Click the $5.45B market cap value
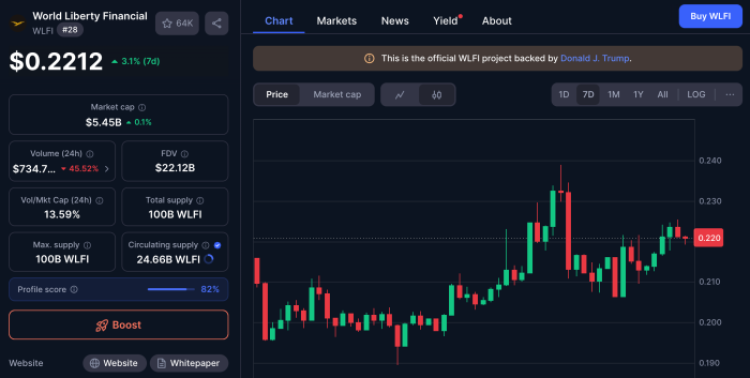 pyautogui.click(x=103, y=122)
